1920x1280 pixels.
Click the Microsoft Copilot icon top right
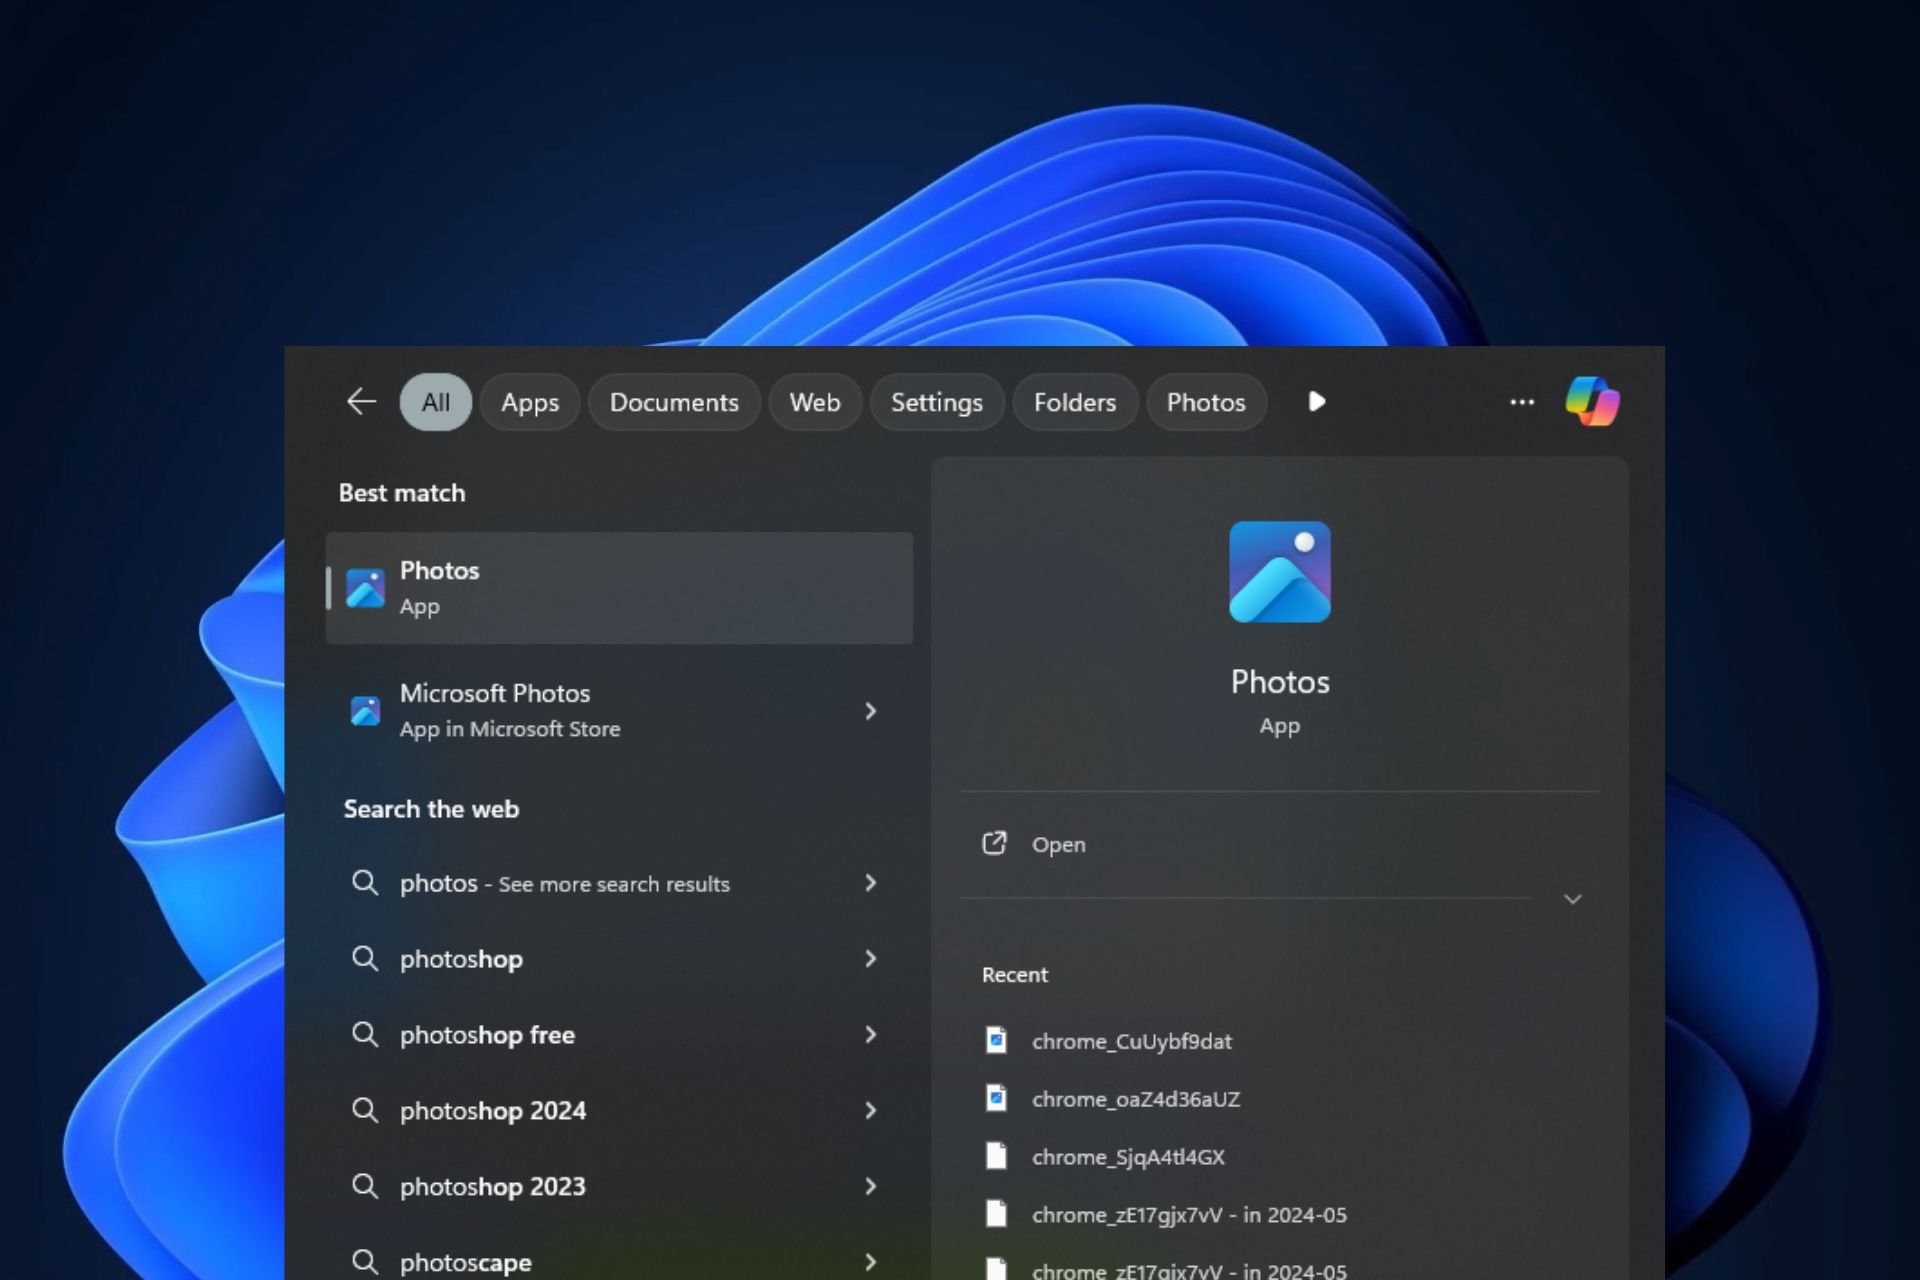(1591, 401)
